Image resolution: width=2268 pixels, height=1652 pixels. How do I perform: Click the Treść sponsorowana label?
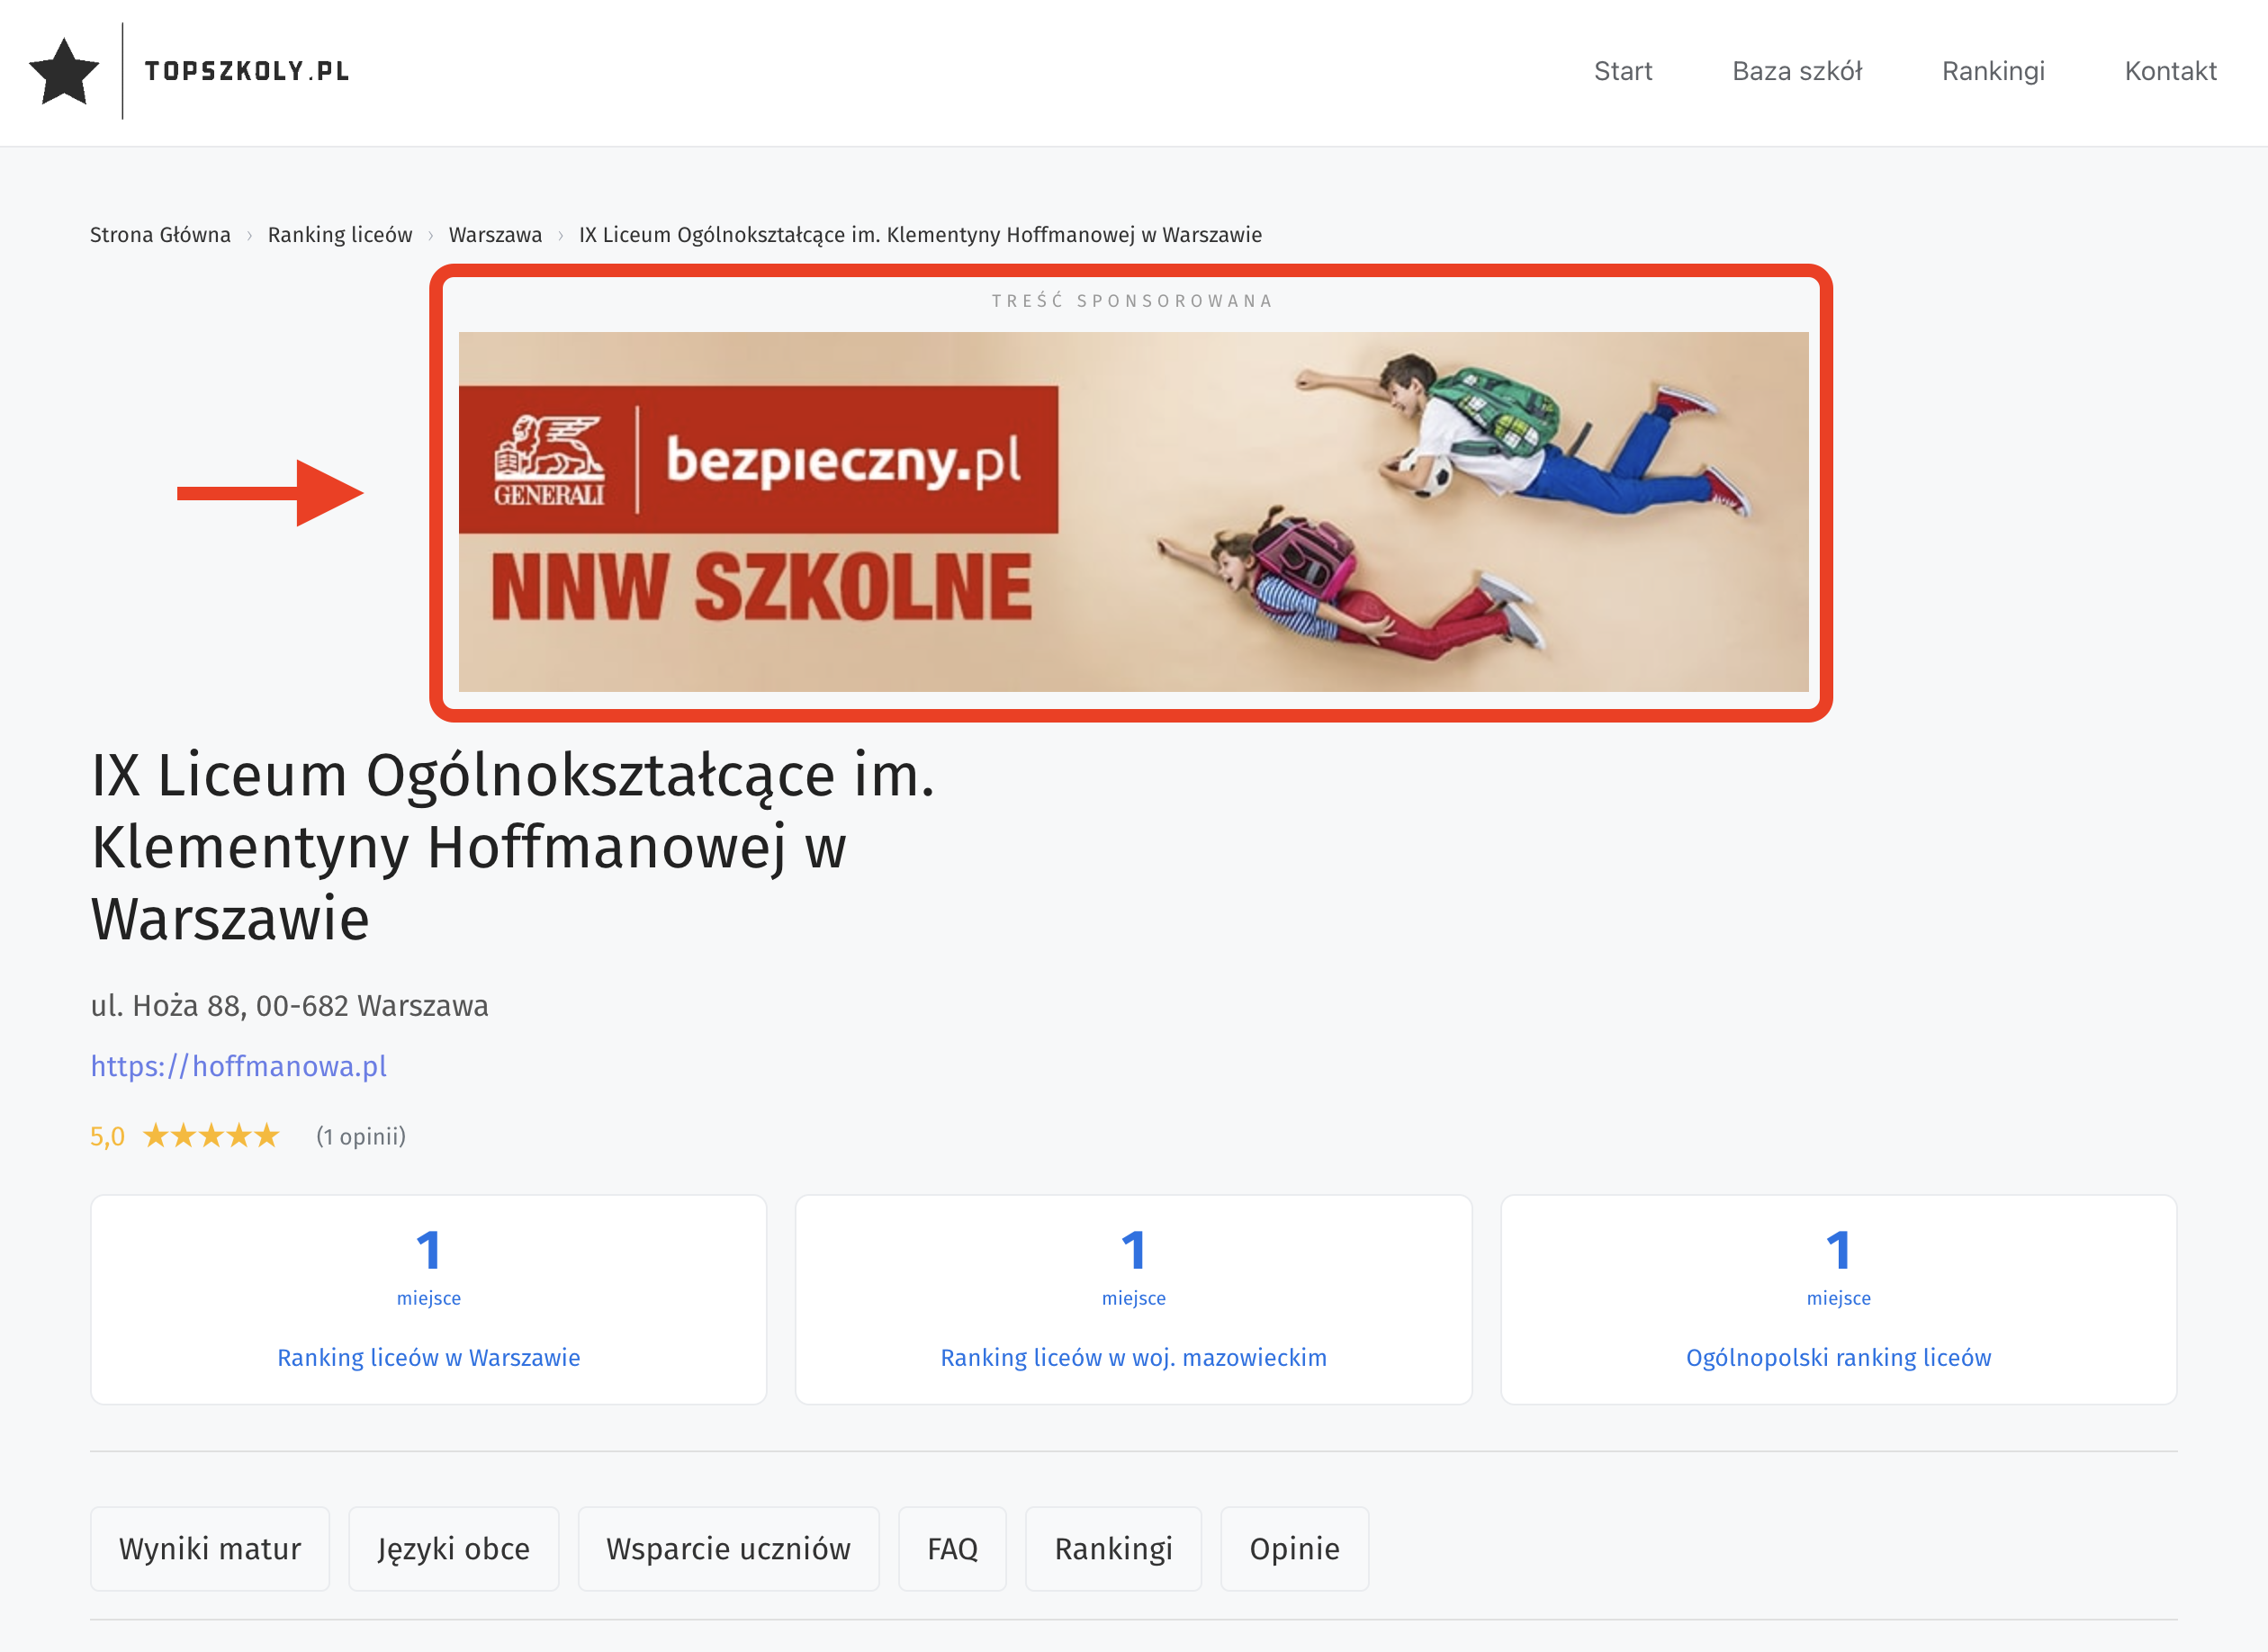click(1131, 300)
